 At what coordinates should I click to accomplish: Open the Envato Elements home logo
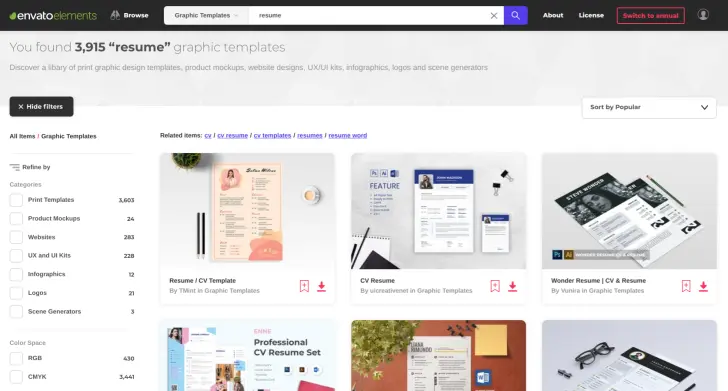tap(53, 15)
